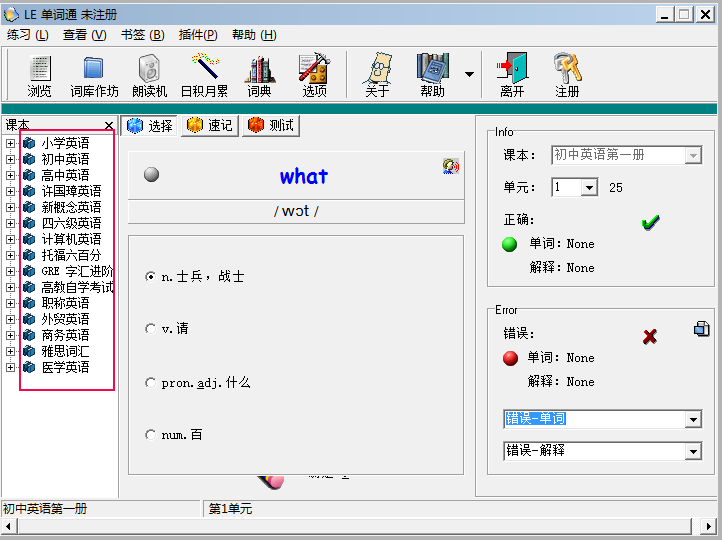This screenshot has height=540, width=722.
Task: Click the green checkmark icon
Action: (650, 223)
